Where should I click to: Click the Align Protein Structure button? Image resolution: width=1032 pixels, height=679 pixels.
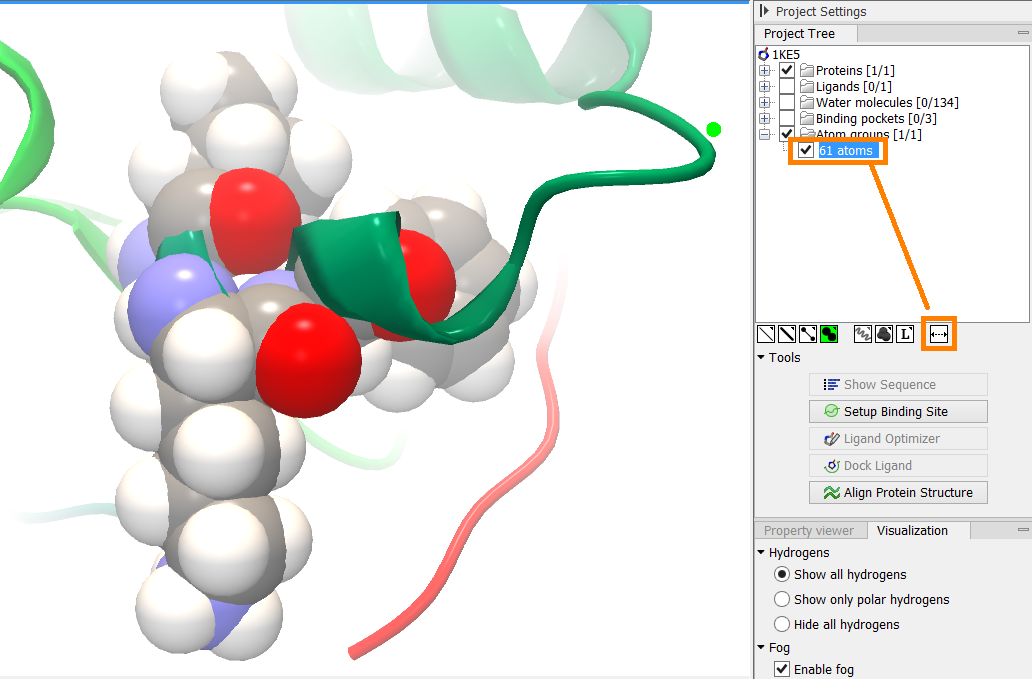tap(897, 492)
